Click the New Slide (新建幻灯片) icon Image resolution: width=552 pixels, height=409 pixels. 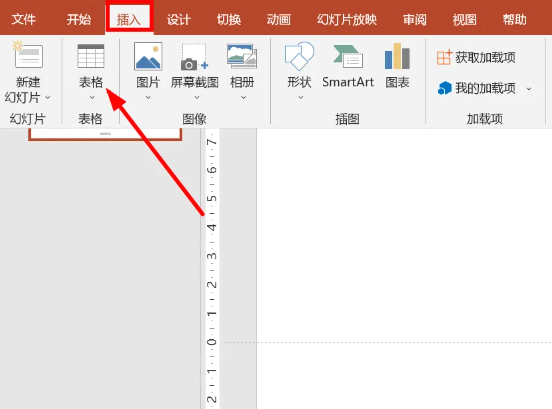[x=28, y=55]
